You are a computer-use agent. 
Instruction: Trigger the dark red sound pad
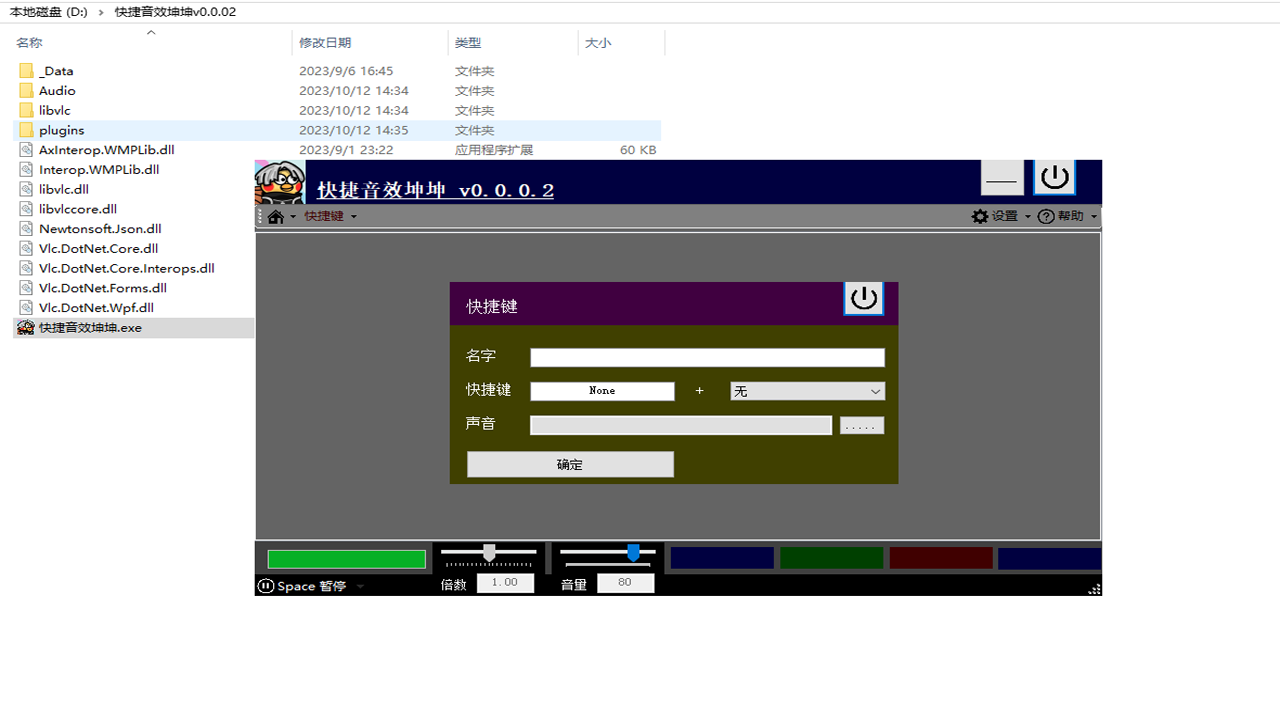tap(940, 557)
